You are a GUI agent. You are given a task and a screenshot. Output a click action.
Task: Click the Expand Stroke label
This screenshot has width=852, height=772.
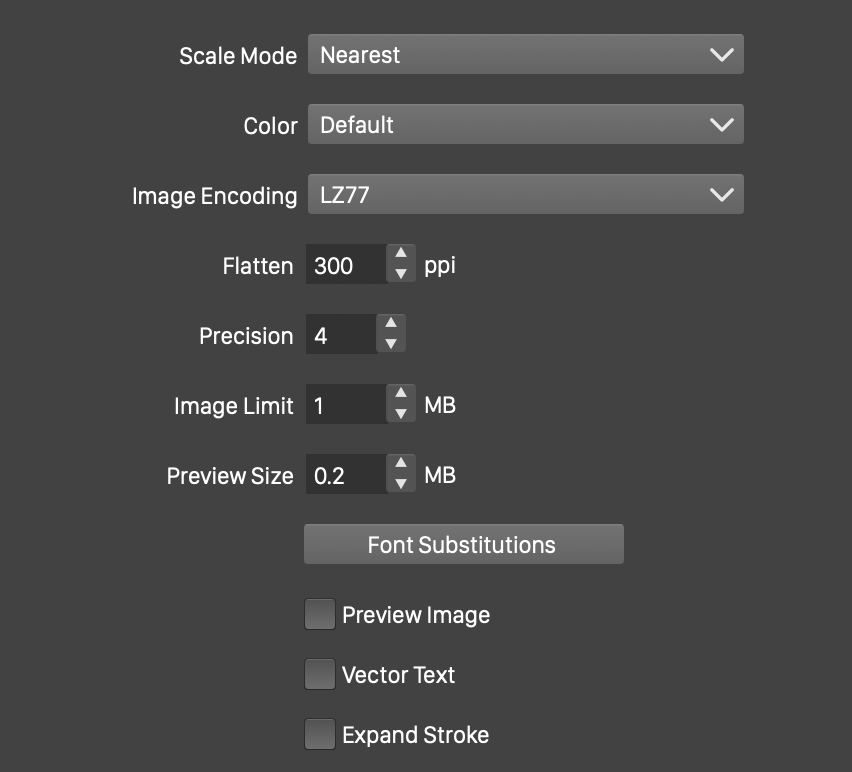415,735
